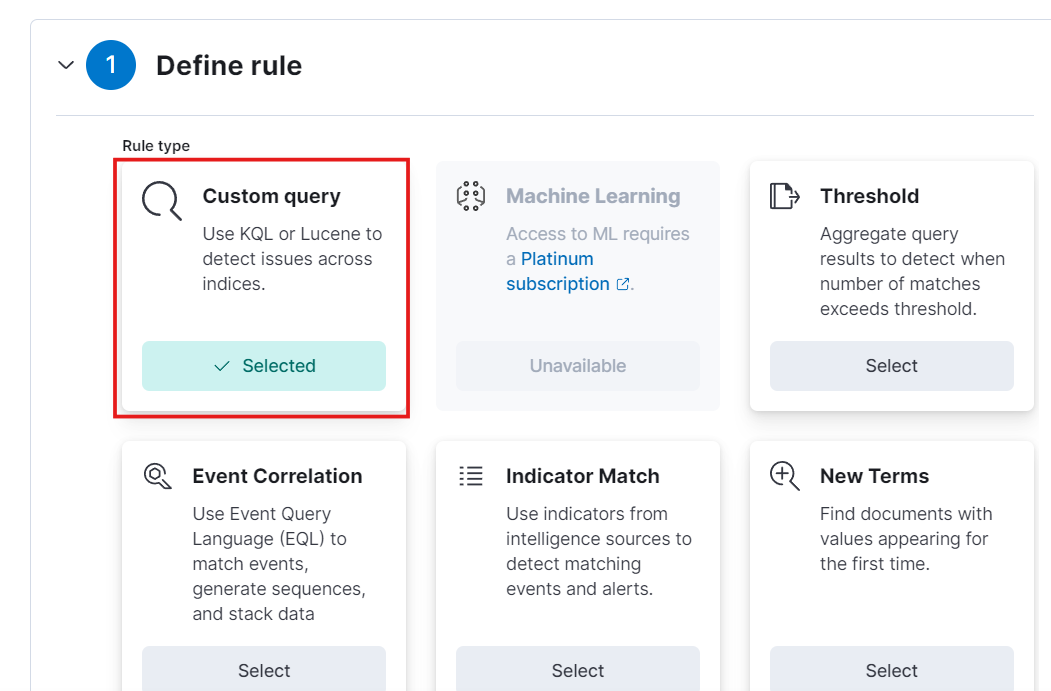
Task: Click the Custom query magnifier icon
Action: [x=162, y=200]
